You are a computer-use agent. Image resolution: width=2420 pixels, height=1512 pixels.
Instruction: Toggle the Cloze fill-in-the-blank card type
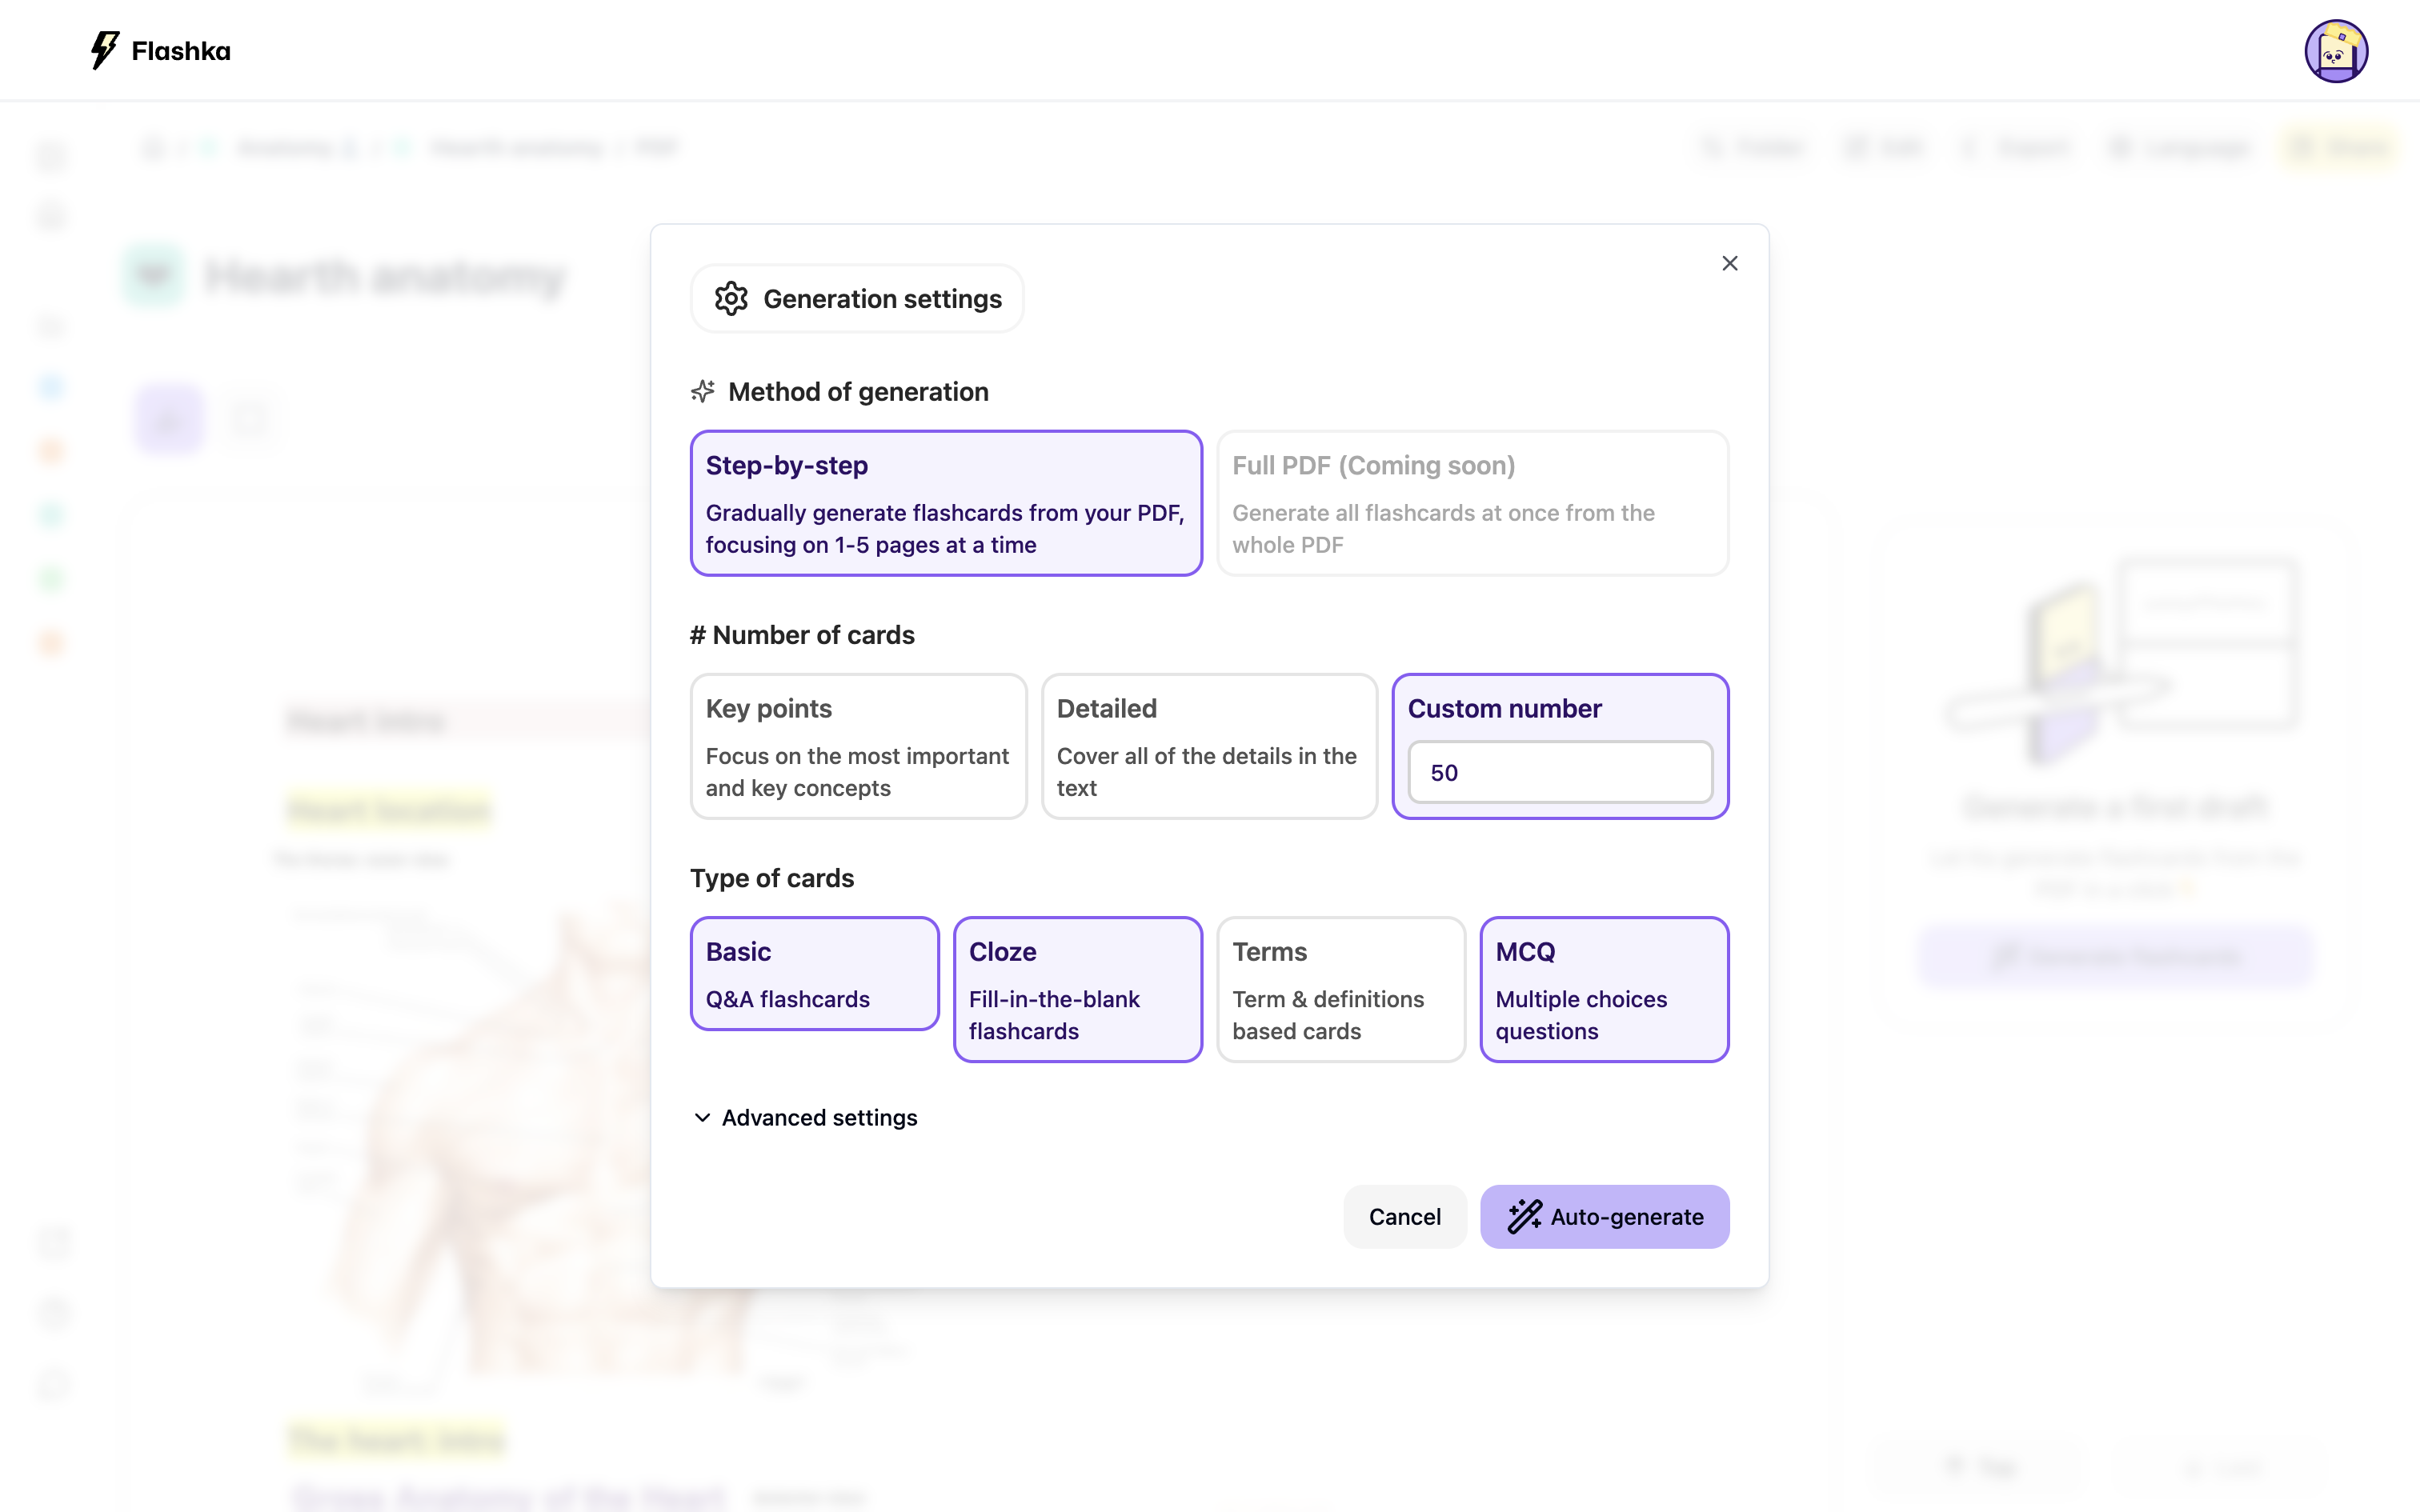coord(1077,989)
